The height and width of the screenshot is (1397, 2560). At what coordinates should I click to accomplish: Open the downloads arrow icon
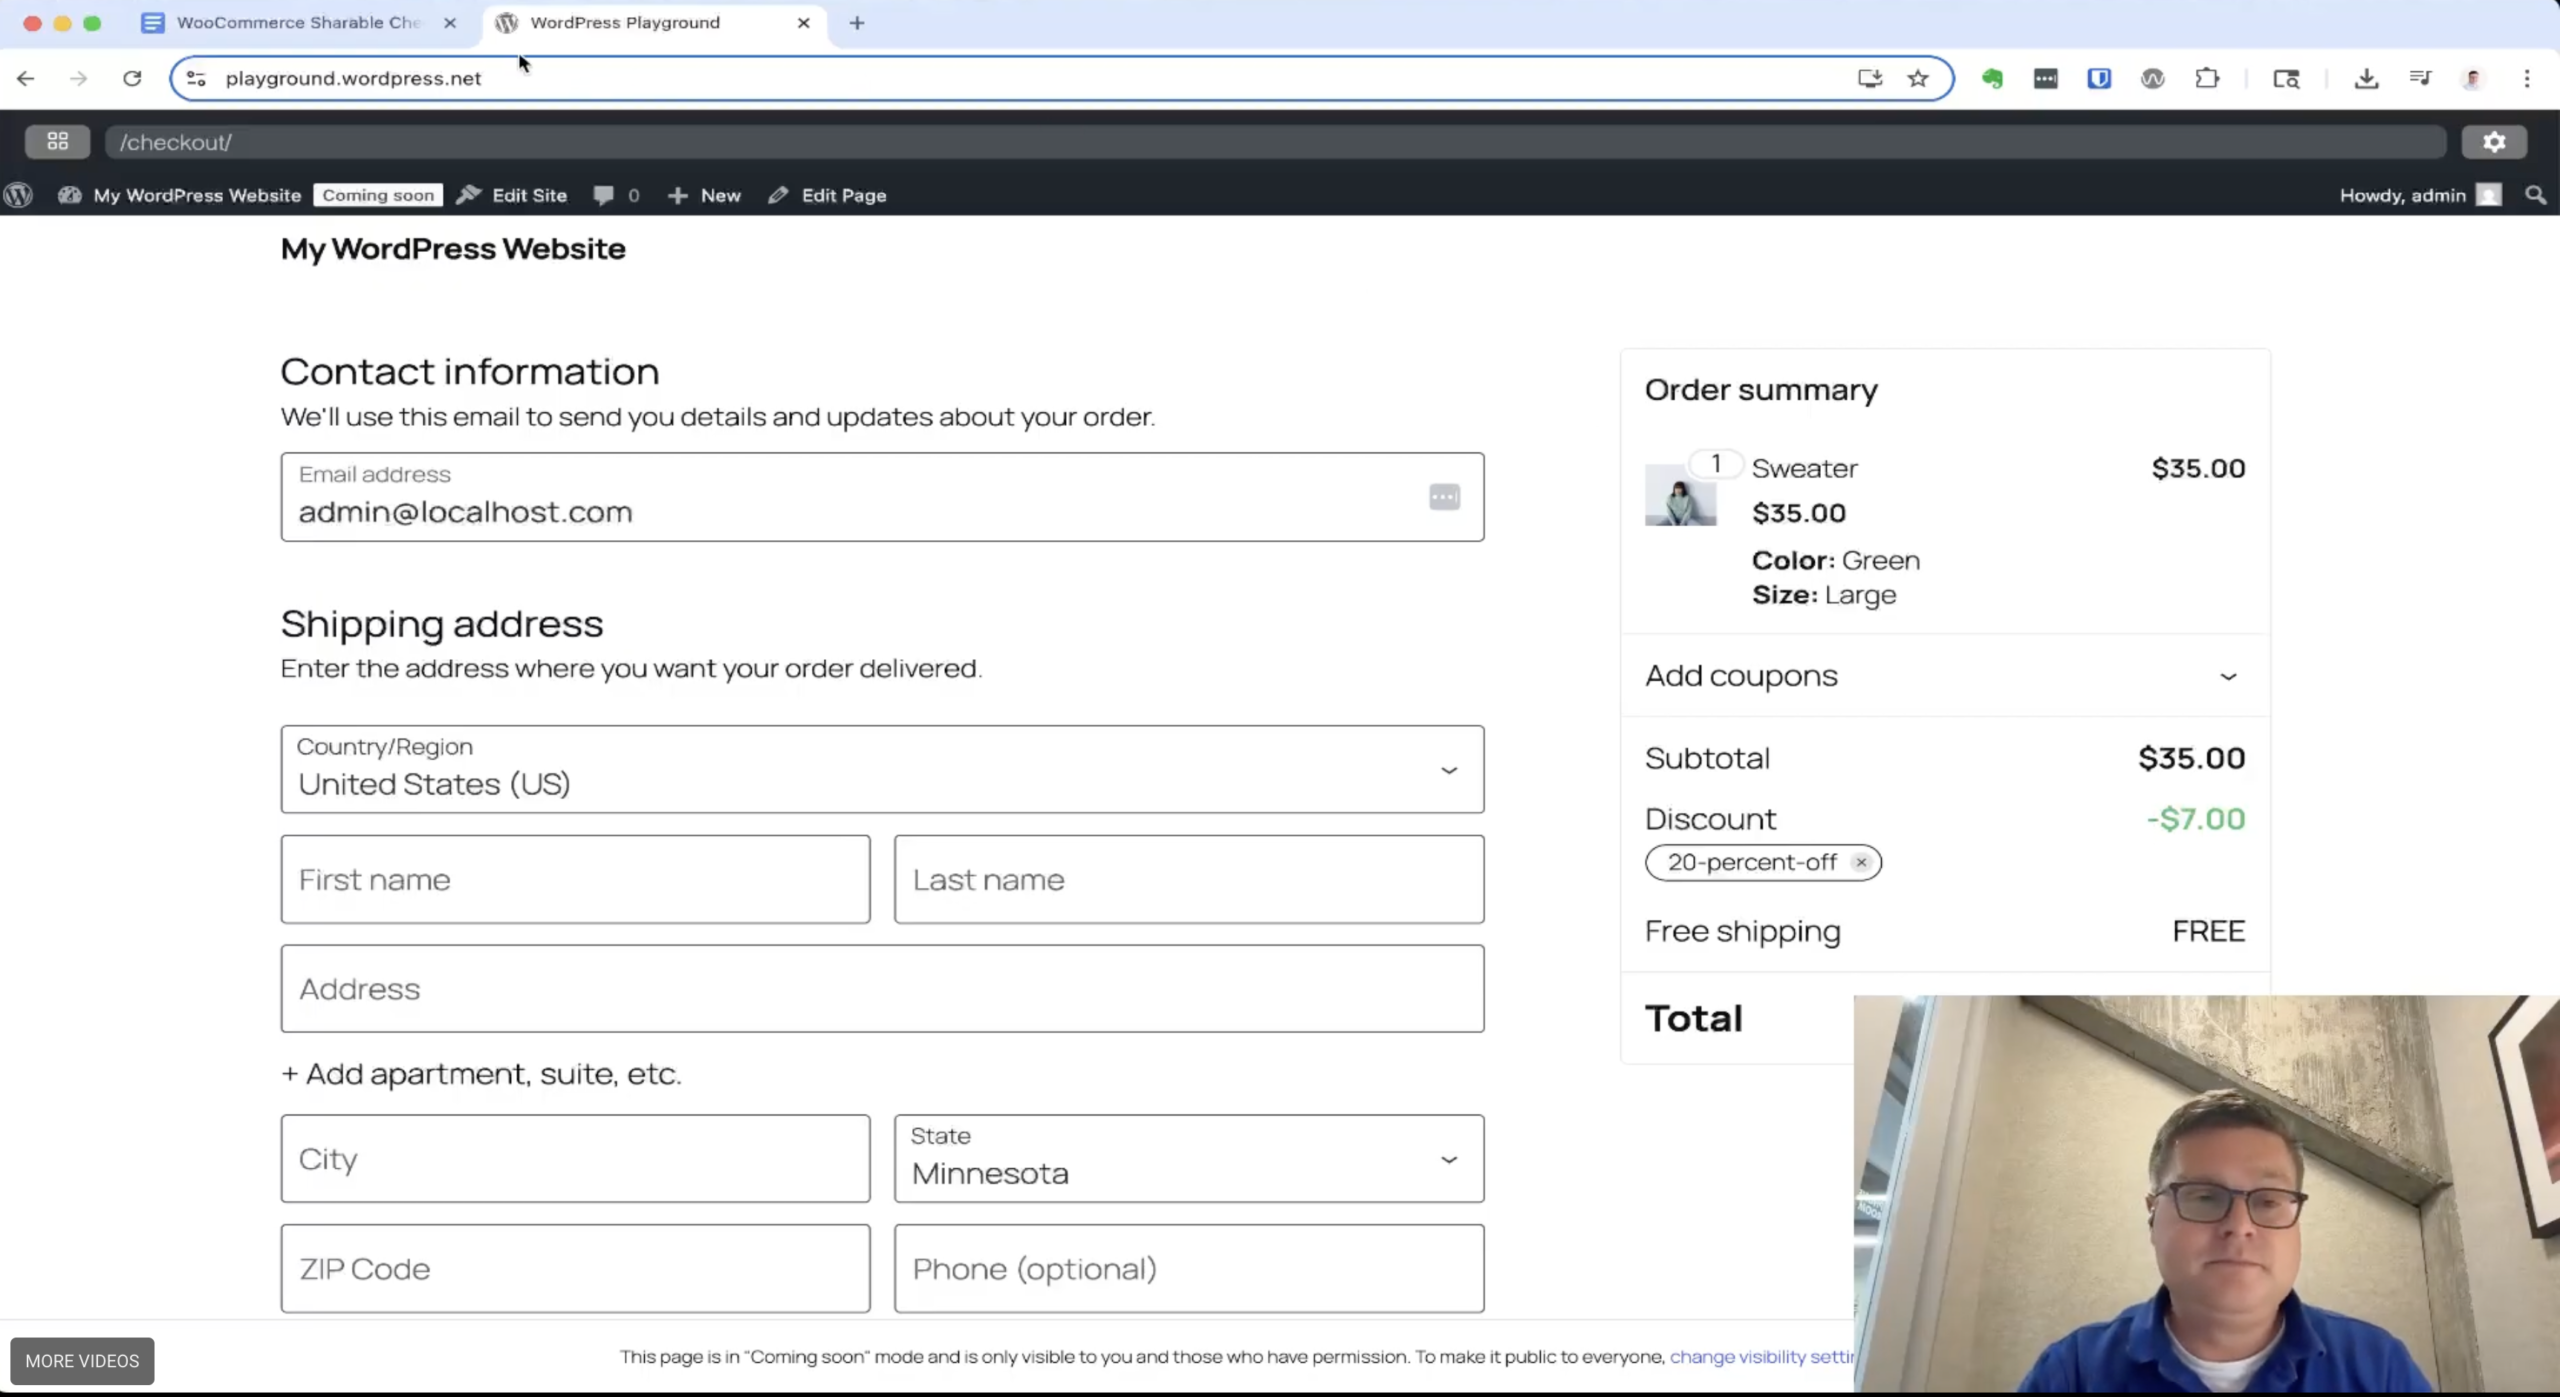coord(2366,78)
